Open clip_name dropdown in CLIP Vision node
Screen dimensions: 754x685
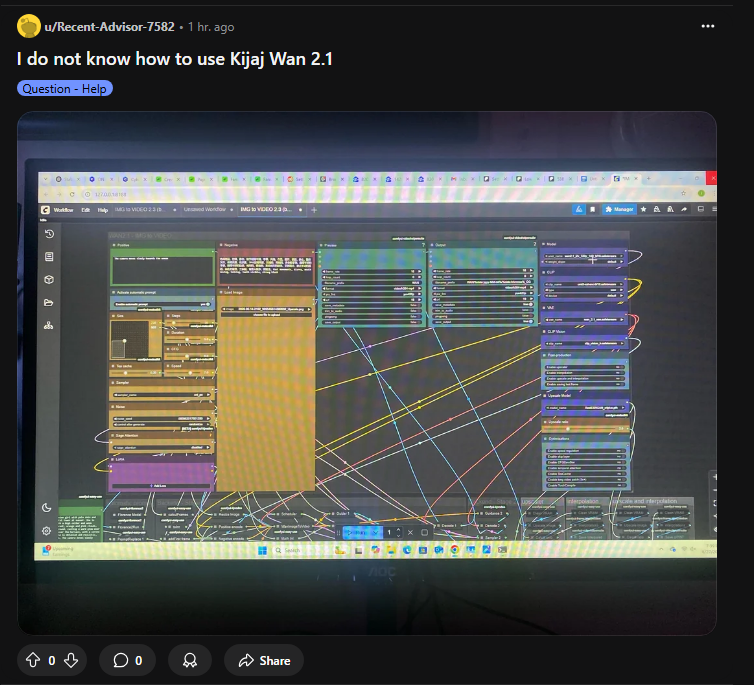tap(584, 343)
